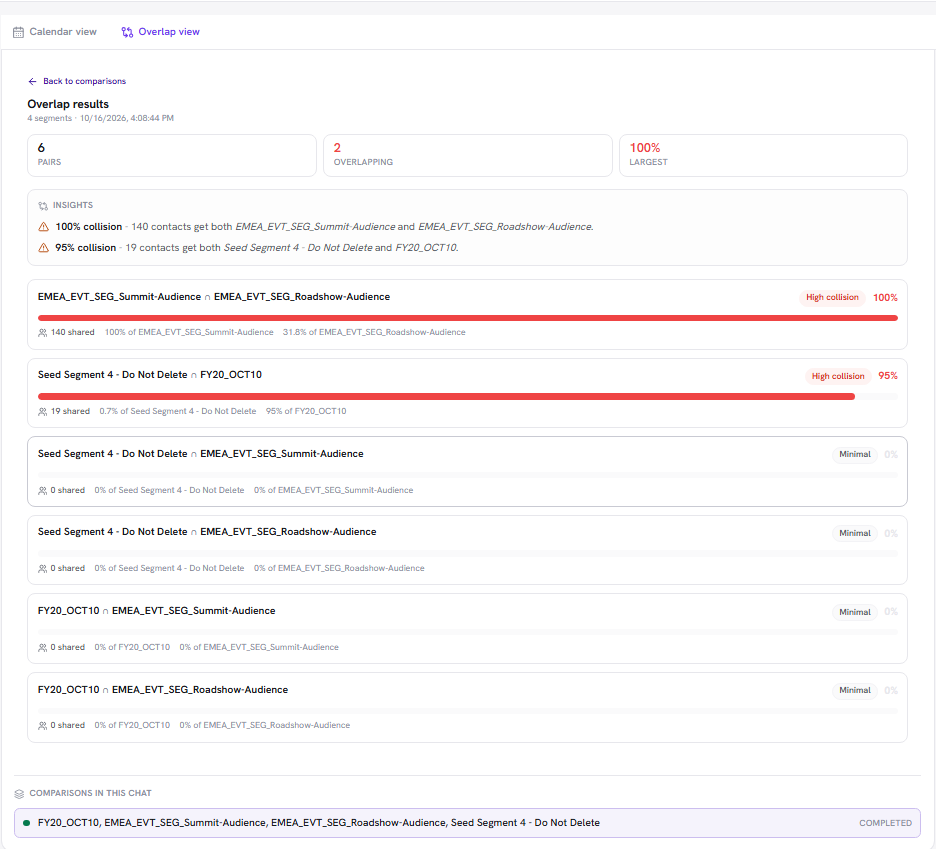The image size is (936, 849).
Task: Open Summit-Audience ∩ Roadshow-Audience pair card
Action: [x=467, y=314]
